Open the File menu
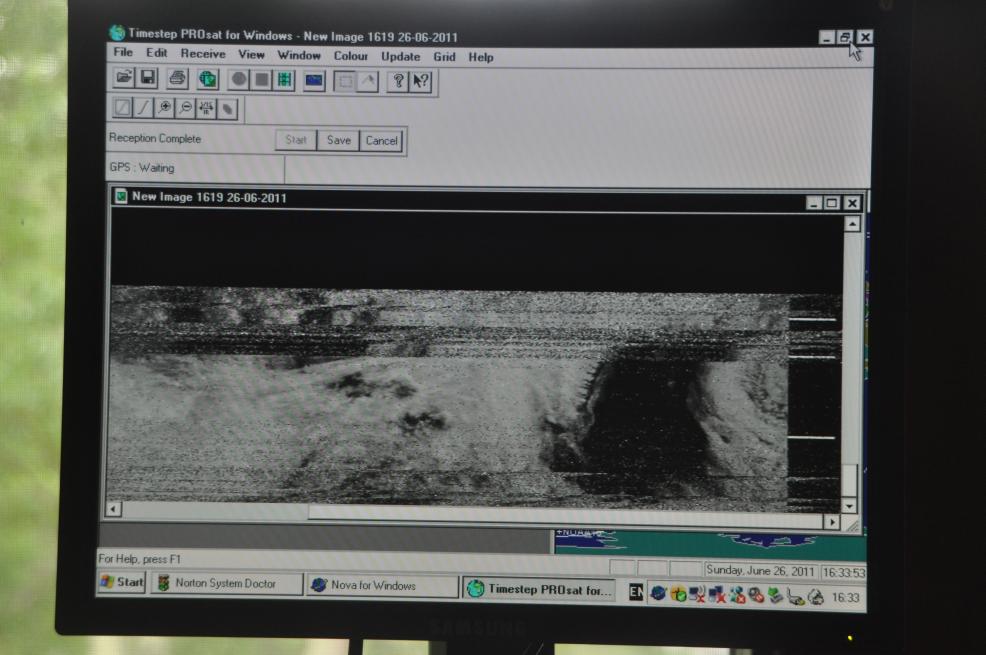Viewport: 986px width, 655px height. (x=123, y=52)
